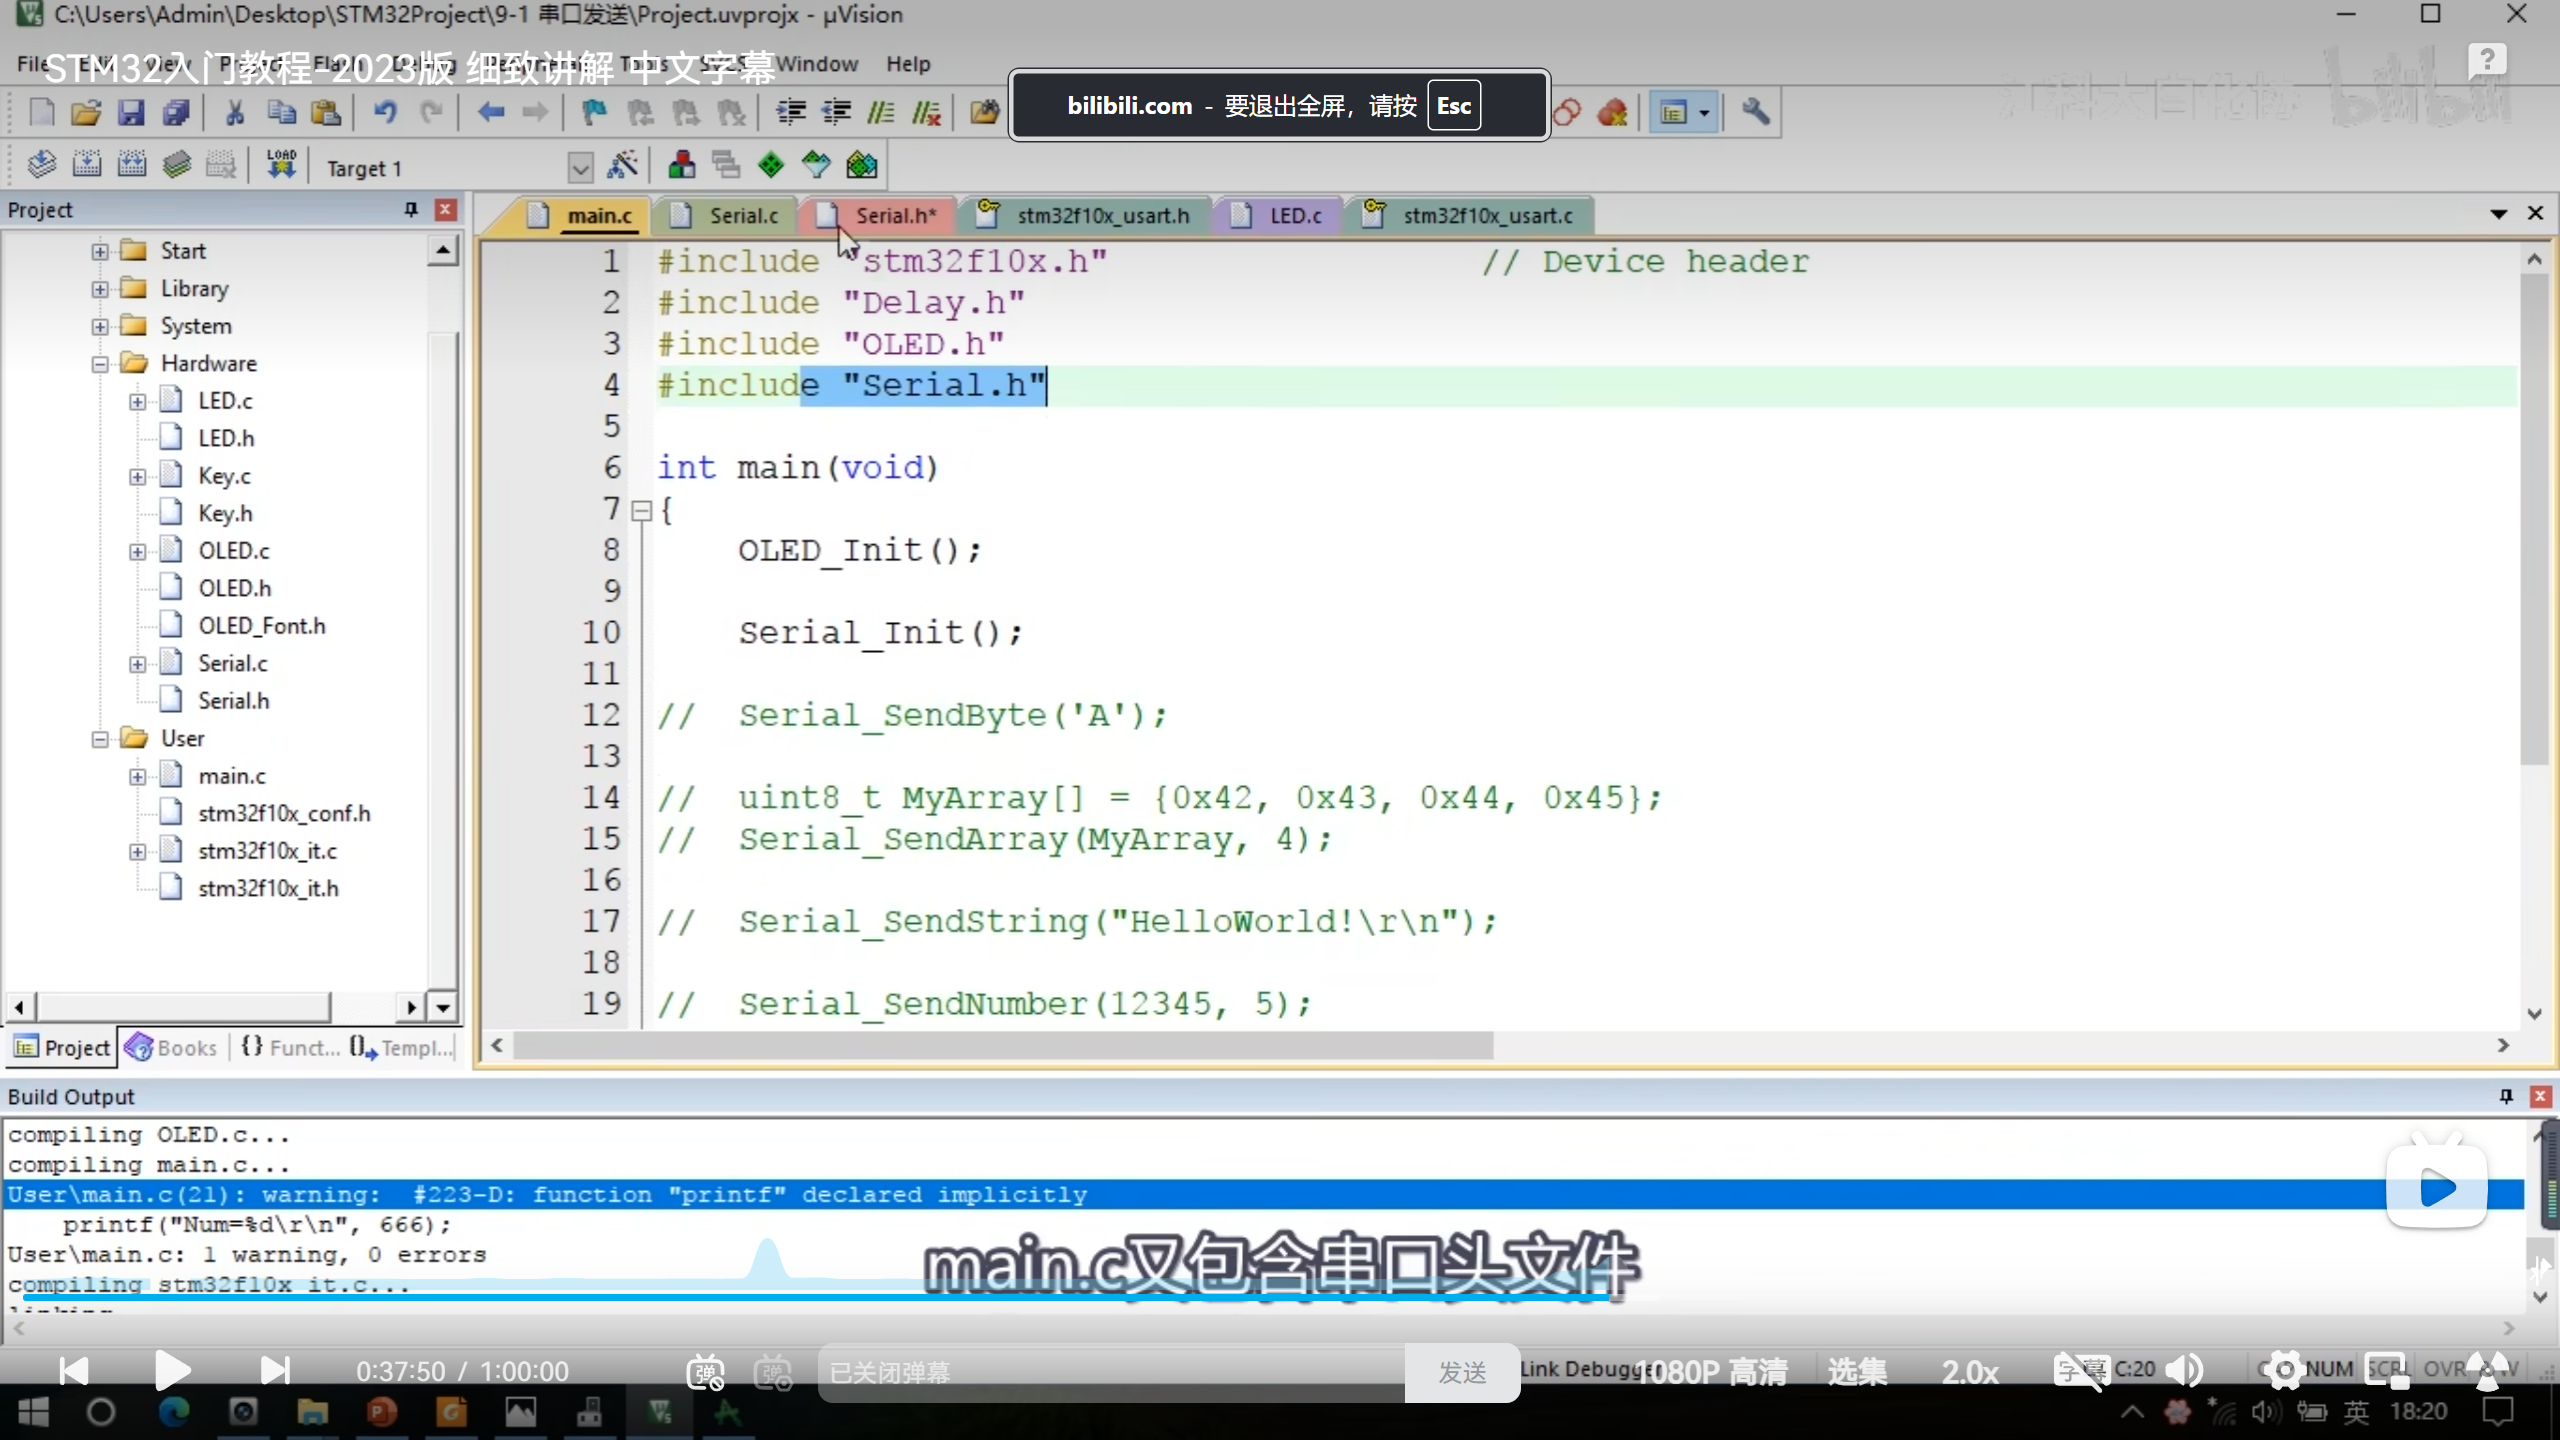Click the 选集 episode list button

coord(1857,1372)
